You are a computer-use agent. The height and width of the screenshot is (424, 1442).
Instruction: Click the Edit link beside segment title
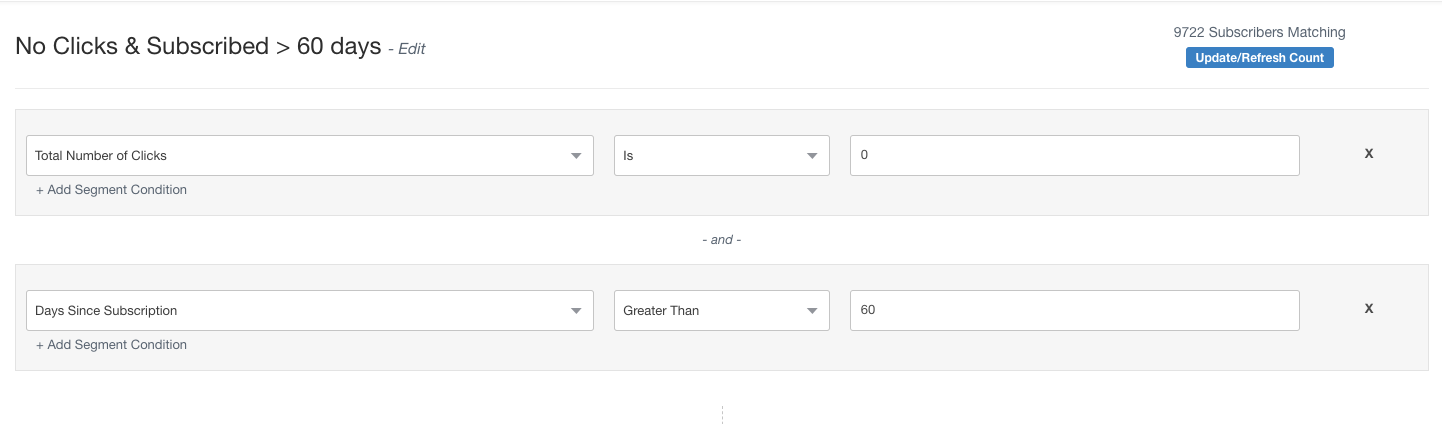click(x=411, y=49)
